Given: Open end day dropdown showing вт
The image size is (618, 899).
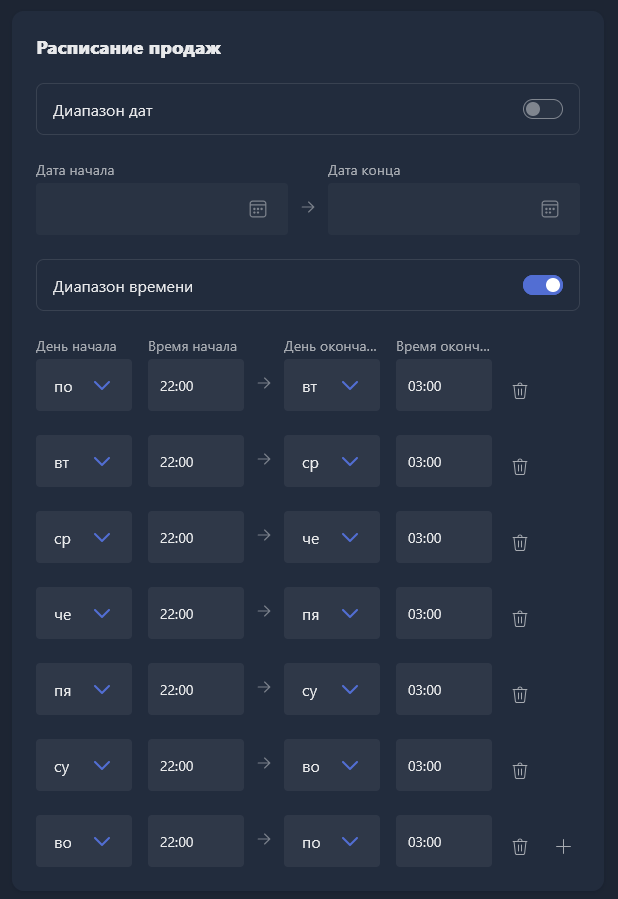Looking at the screenshot, I should 332,385.
